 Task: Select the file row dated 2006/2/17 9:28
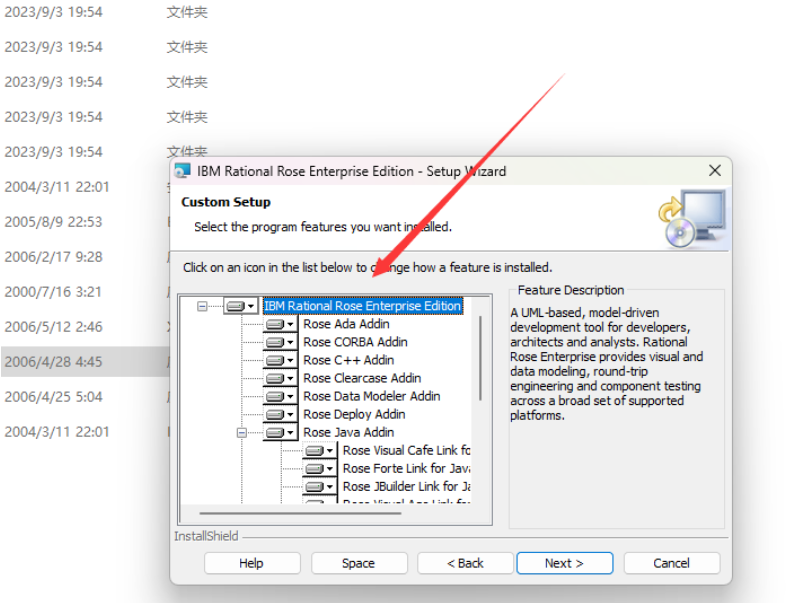(x=85, y=257)
